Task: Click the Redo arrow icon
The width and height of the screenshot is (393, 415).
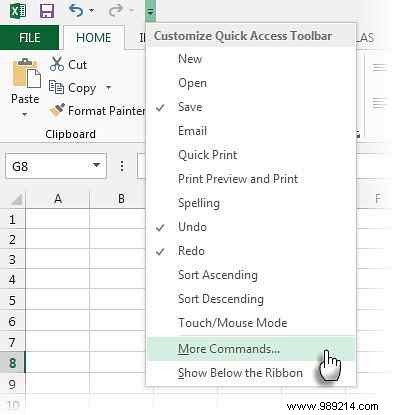Action: [116, 11]
